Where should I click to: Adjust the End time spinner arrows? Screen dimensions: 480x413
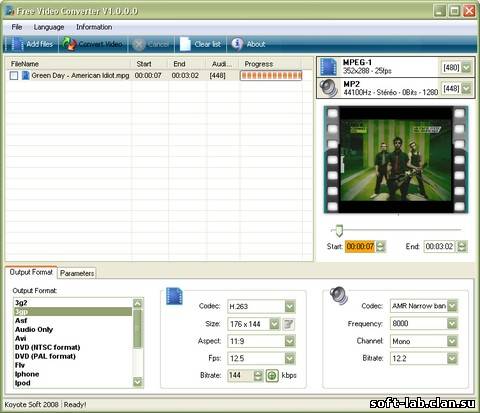coord(462,247)
